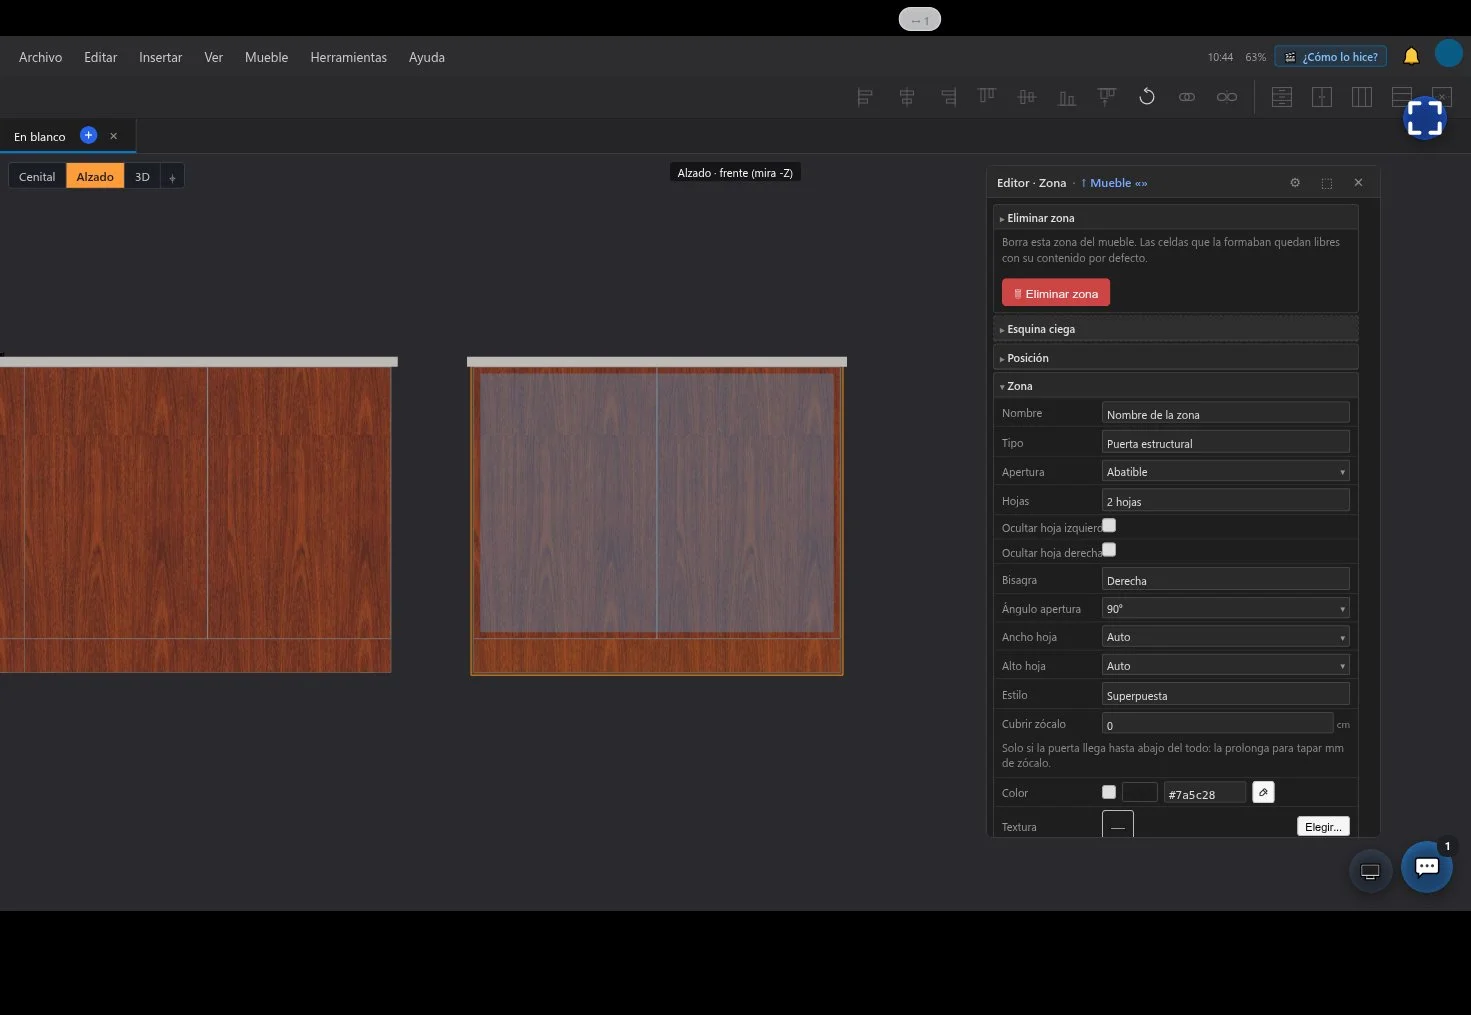Click the Elegir... texture button

click(x=1323, y=826)
